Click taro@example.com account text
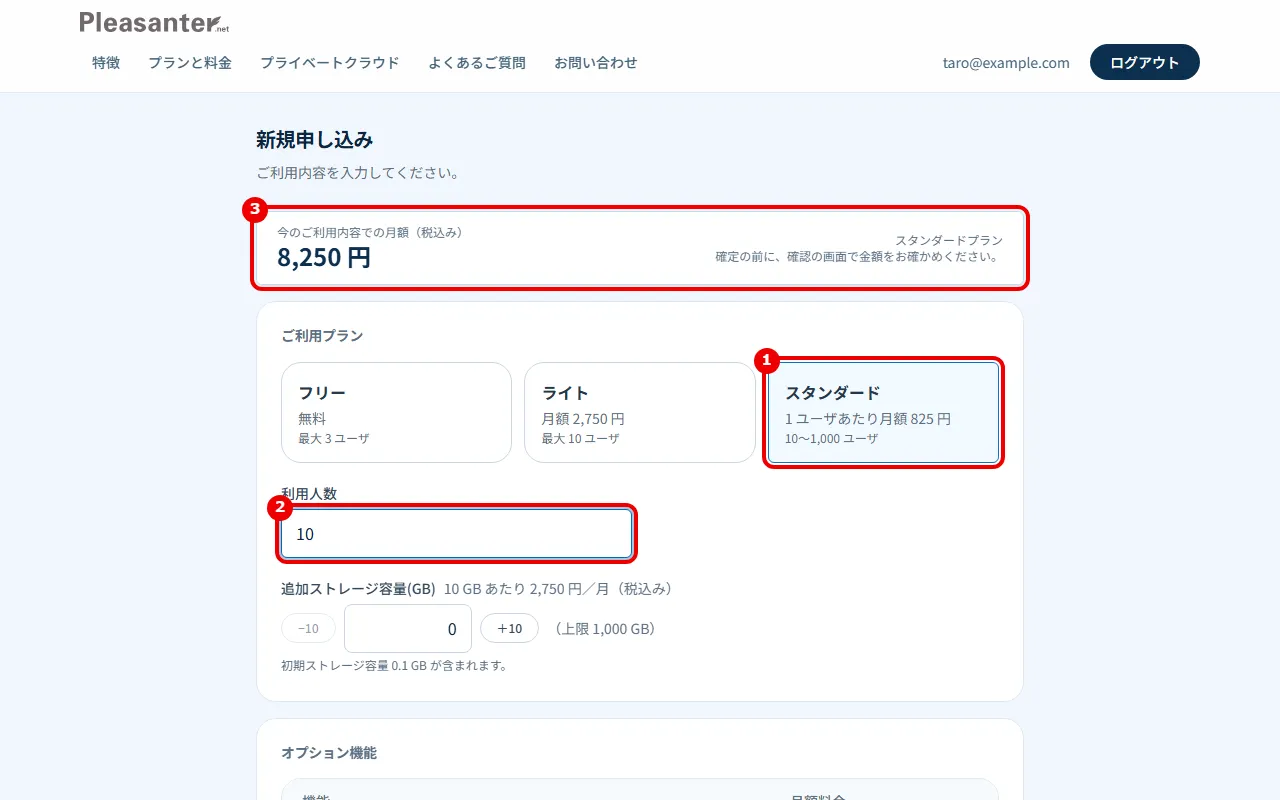The image size is (1280, 800). 1006,62
